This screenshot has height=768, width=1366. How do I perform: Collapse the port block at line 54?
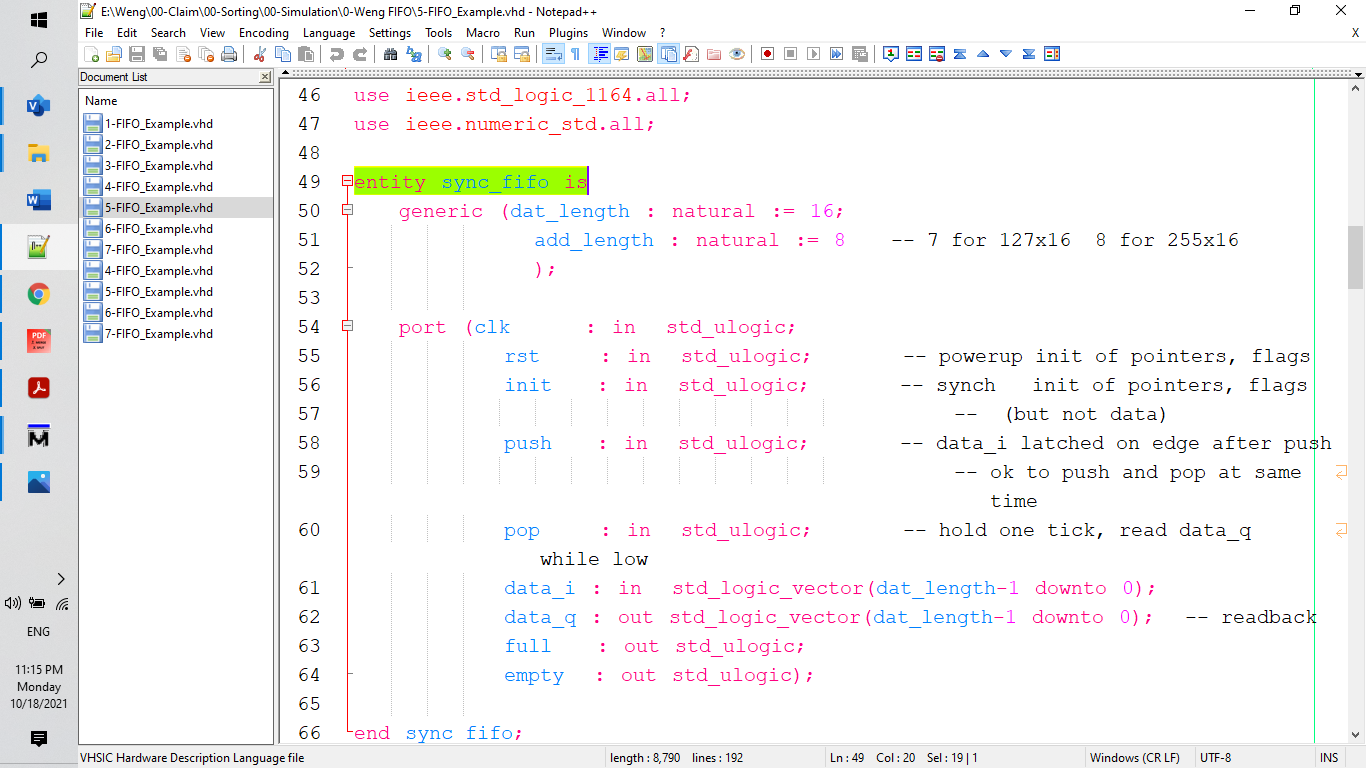coord(347,326)
